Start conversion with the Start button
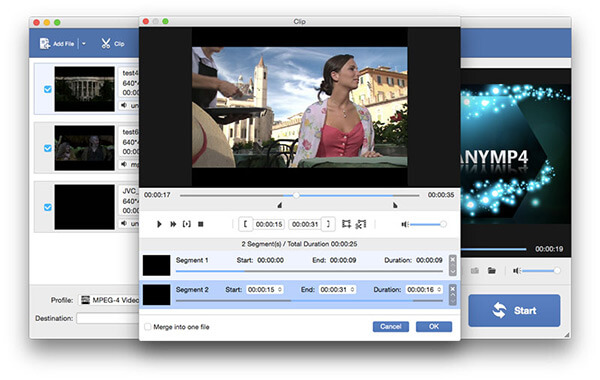This screenshot has width=600, height=380. (x=514, y=310)
